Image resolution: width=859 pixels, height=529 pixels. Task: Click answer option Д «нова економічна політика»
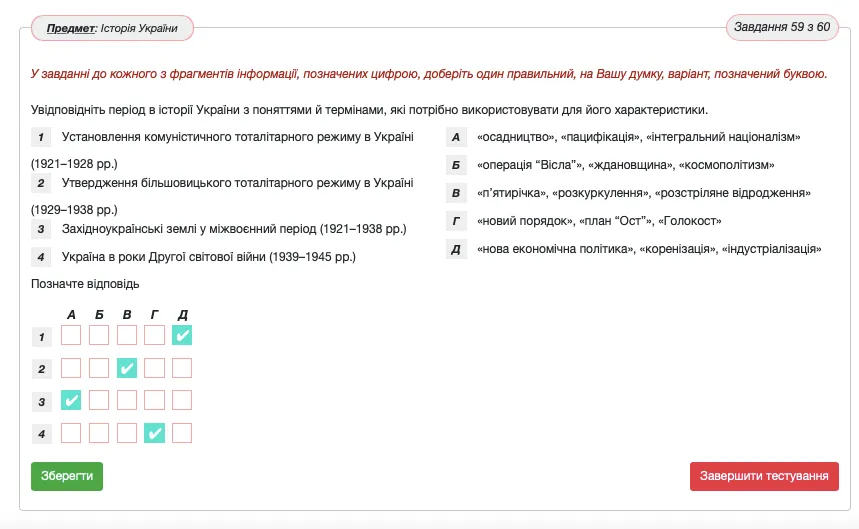648,249
